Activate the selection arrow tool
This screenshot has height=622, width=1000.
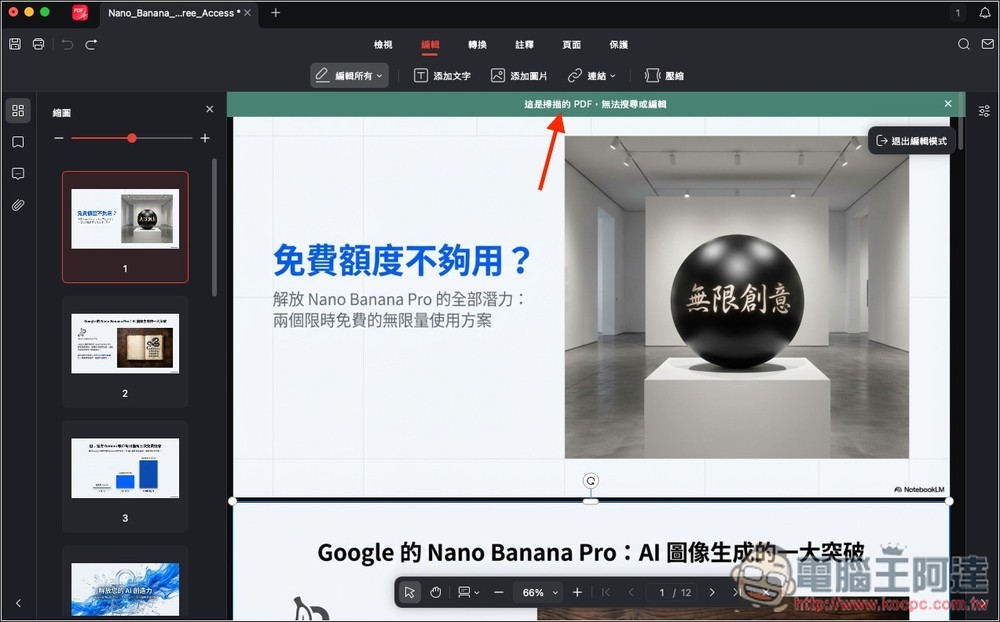(x=410, y=592)
